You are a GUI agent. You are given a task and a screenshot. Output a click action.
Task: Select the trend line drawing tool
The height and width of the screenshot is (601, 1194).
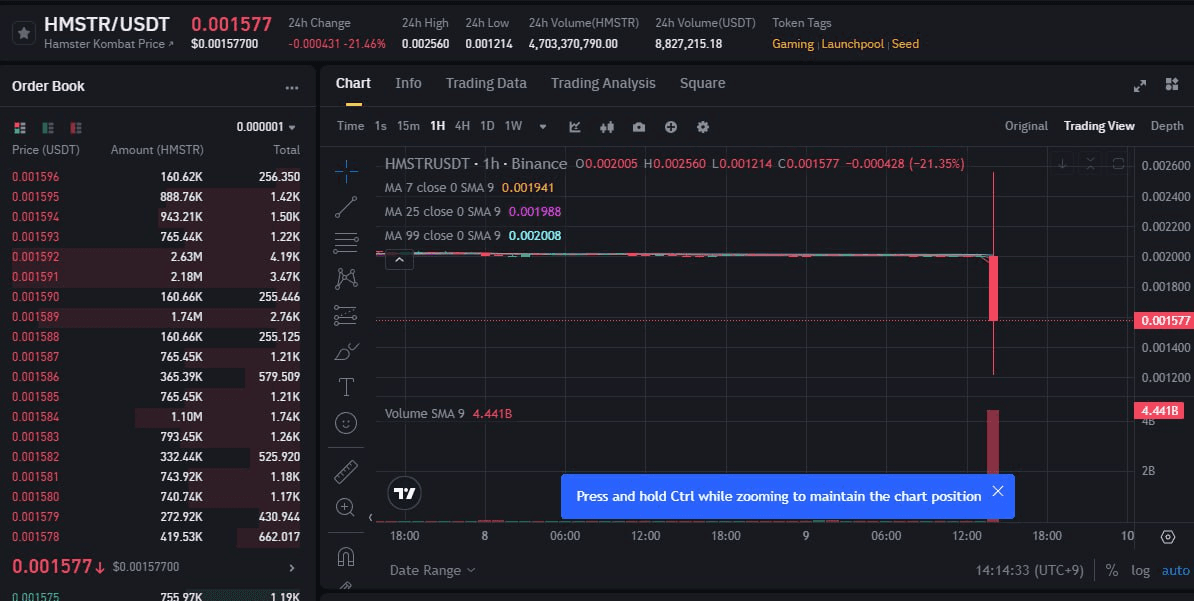346,207
